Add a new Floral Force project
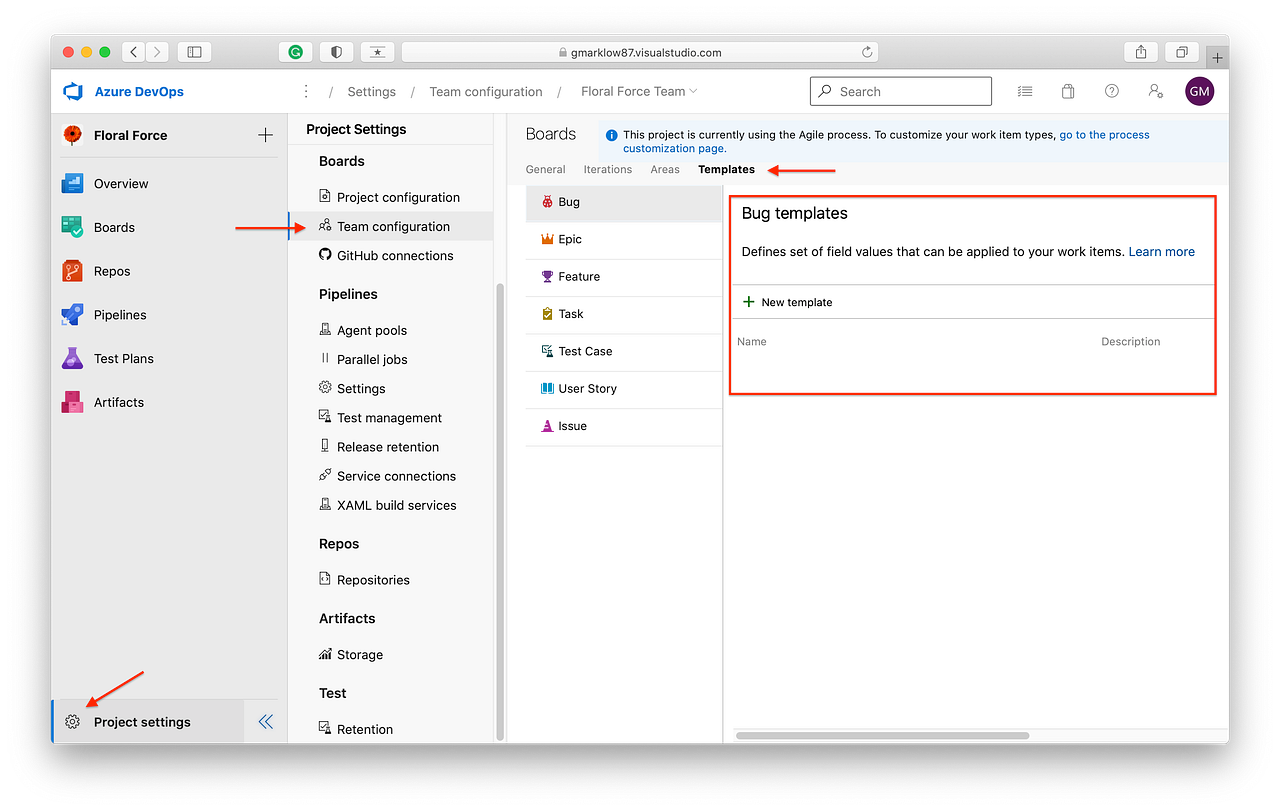 [263, 134]
